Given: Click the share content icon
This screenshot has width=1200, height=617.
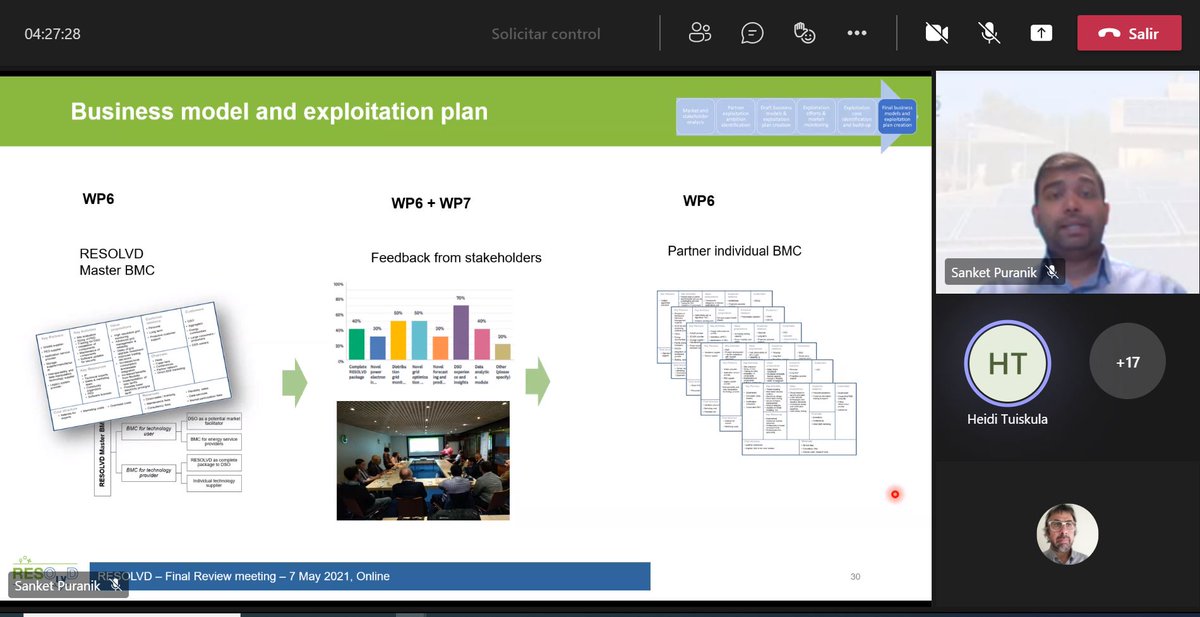Looking at the screenshot, I should pos(1041,32).
